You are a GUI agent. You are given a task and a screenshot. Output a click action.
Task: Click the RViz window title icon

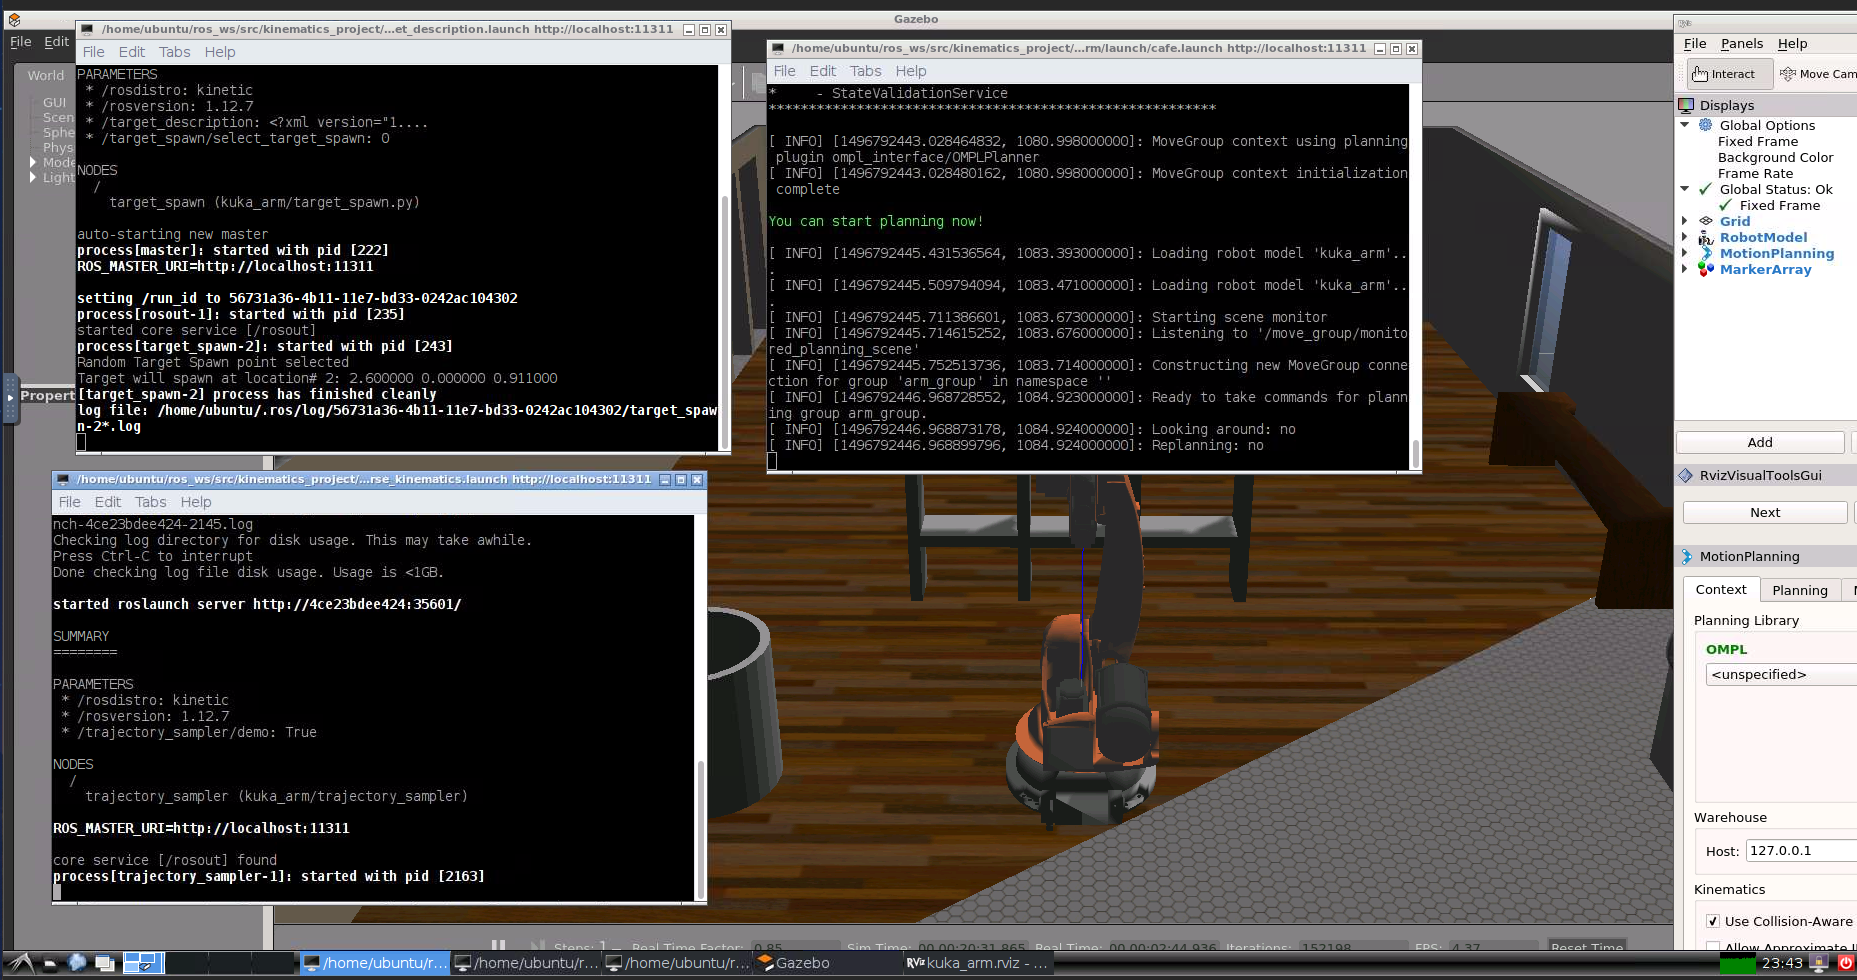click(x=1685, y=22)
